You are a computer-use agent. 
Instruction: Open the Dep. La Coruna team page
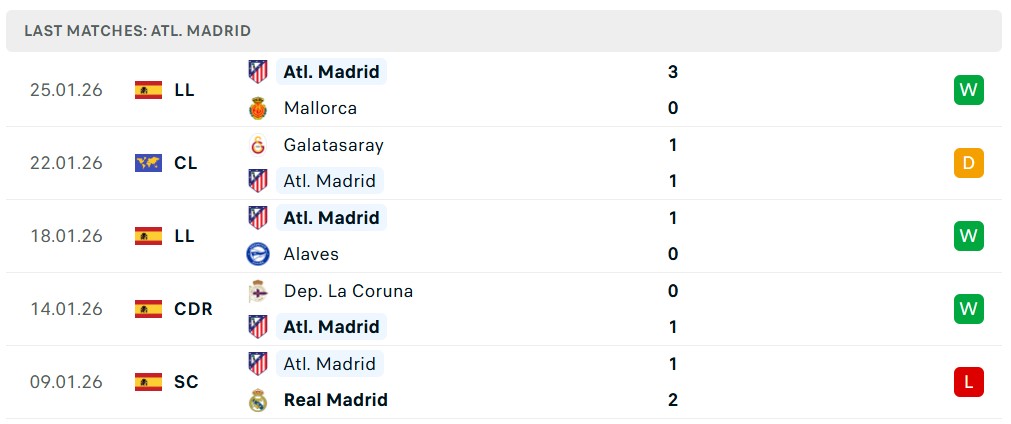pyautogui.click(x=348, y=291)
